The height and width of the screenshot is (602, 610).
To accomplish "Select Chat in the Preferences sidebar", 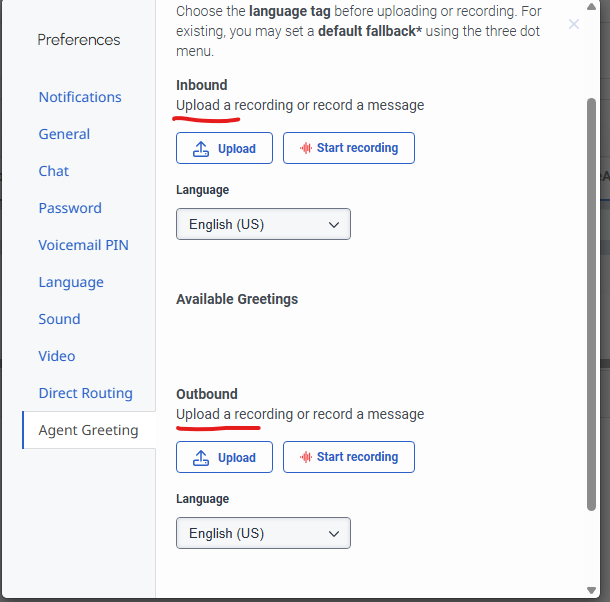I will point(54,171).
